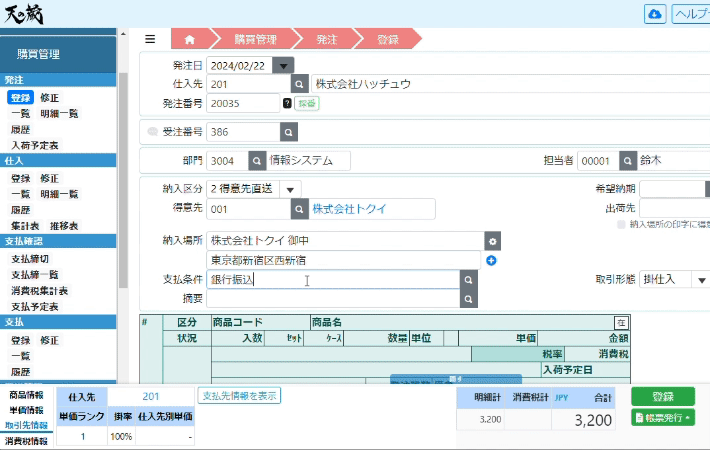Click the 出荷先 input field
This screenshot has width=710, height=450.
[x=675, y=209]
